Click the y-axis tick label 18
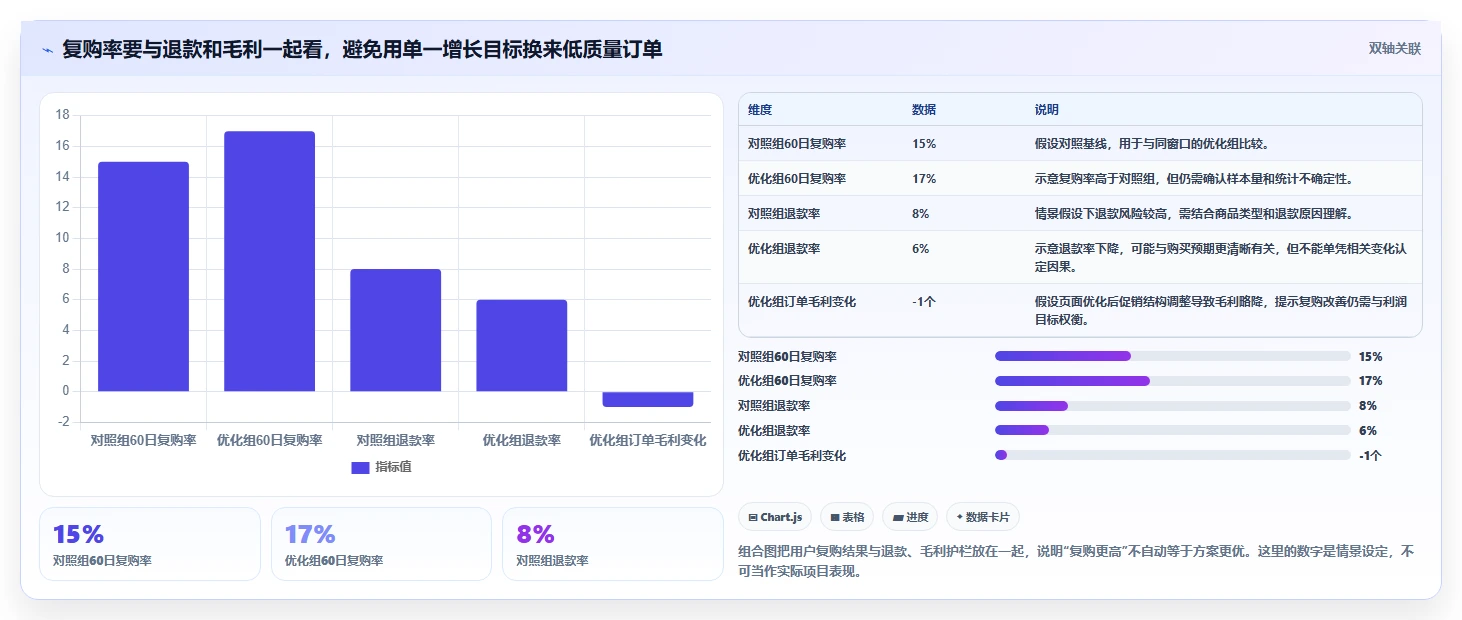Image resolution: width=1462 pixels, height=620 pixels. click(63, 115)
